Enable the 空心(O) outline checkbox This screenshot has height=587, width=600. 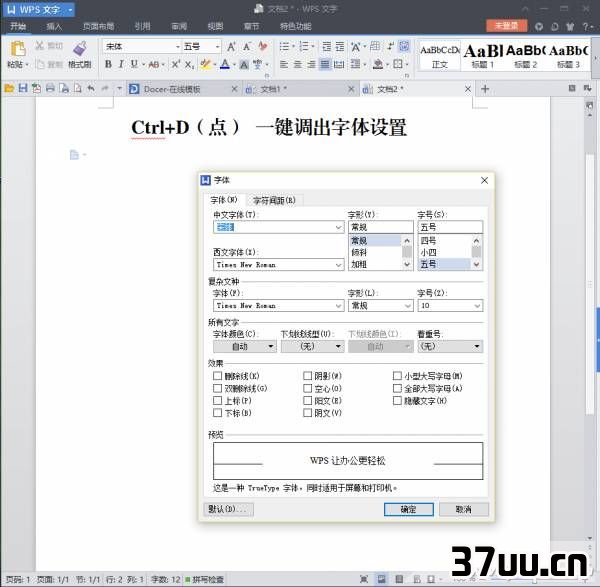pos(308,388)
